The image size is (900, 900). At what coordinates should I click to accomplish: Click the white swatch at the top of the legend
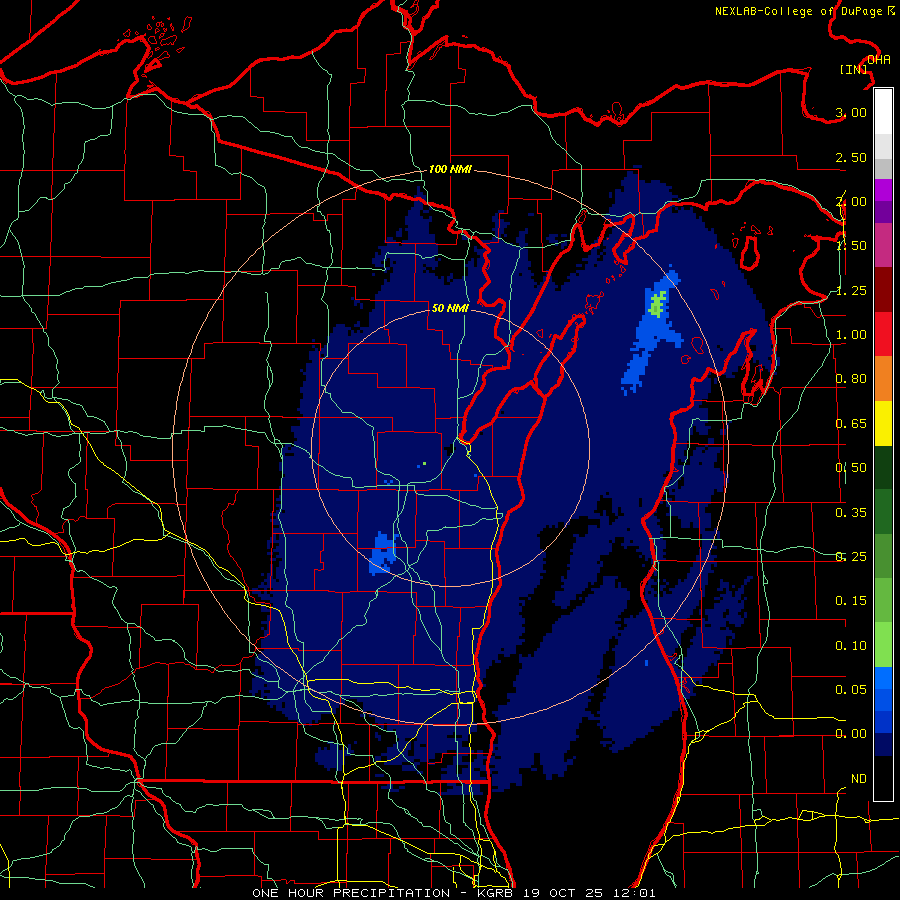(883, 112)
